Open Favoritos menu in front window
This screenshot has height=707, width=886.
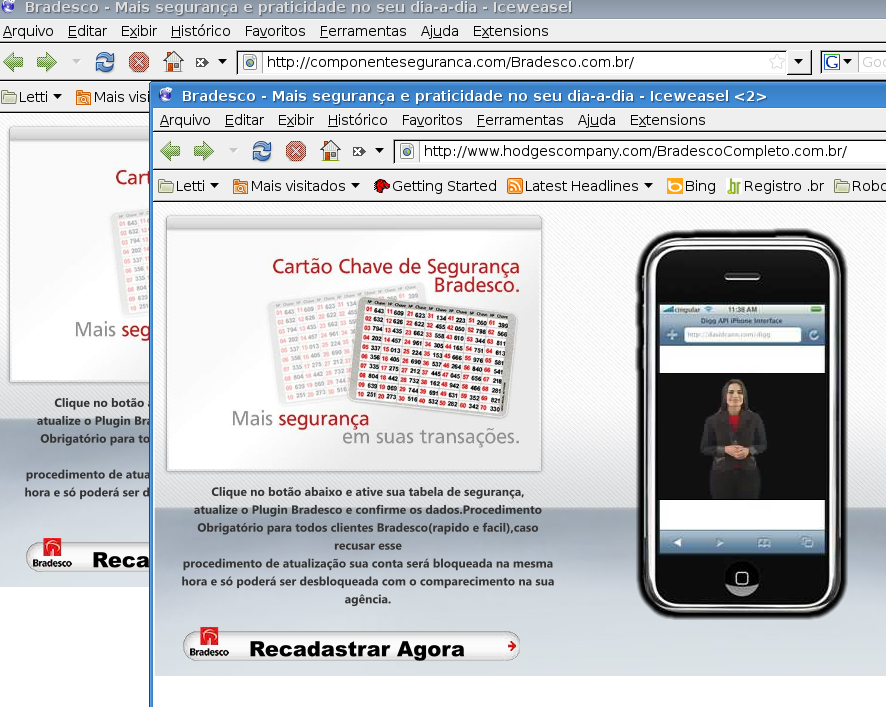point(432,120)
